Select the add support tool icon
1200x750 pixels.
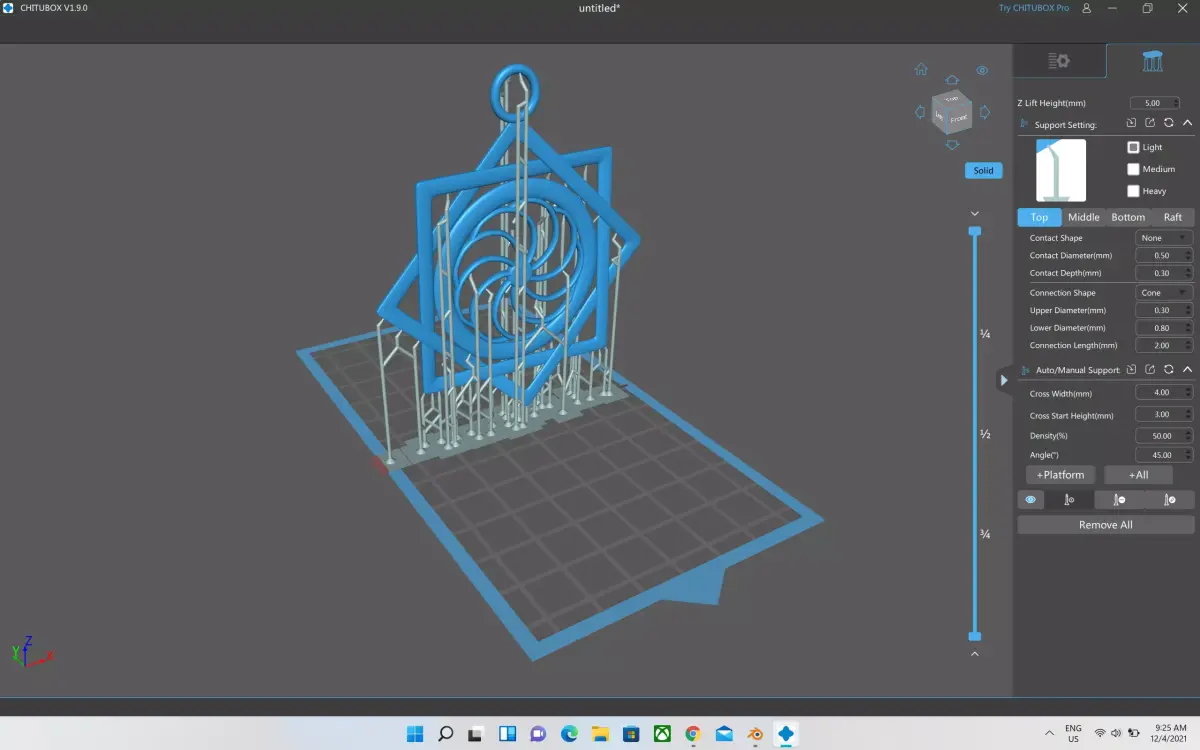(1069, 500)
